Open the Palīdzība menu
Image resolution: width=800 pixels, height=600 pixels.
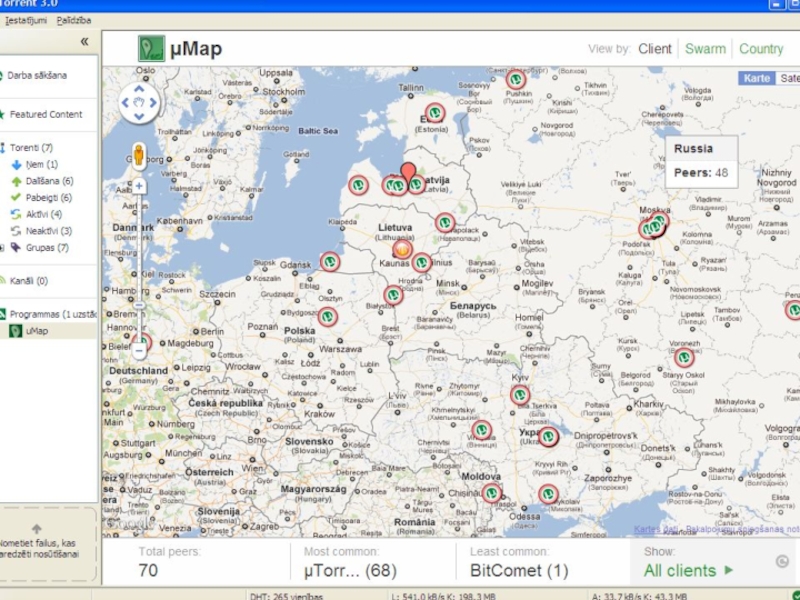tap(74, 20)
